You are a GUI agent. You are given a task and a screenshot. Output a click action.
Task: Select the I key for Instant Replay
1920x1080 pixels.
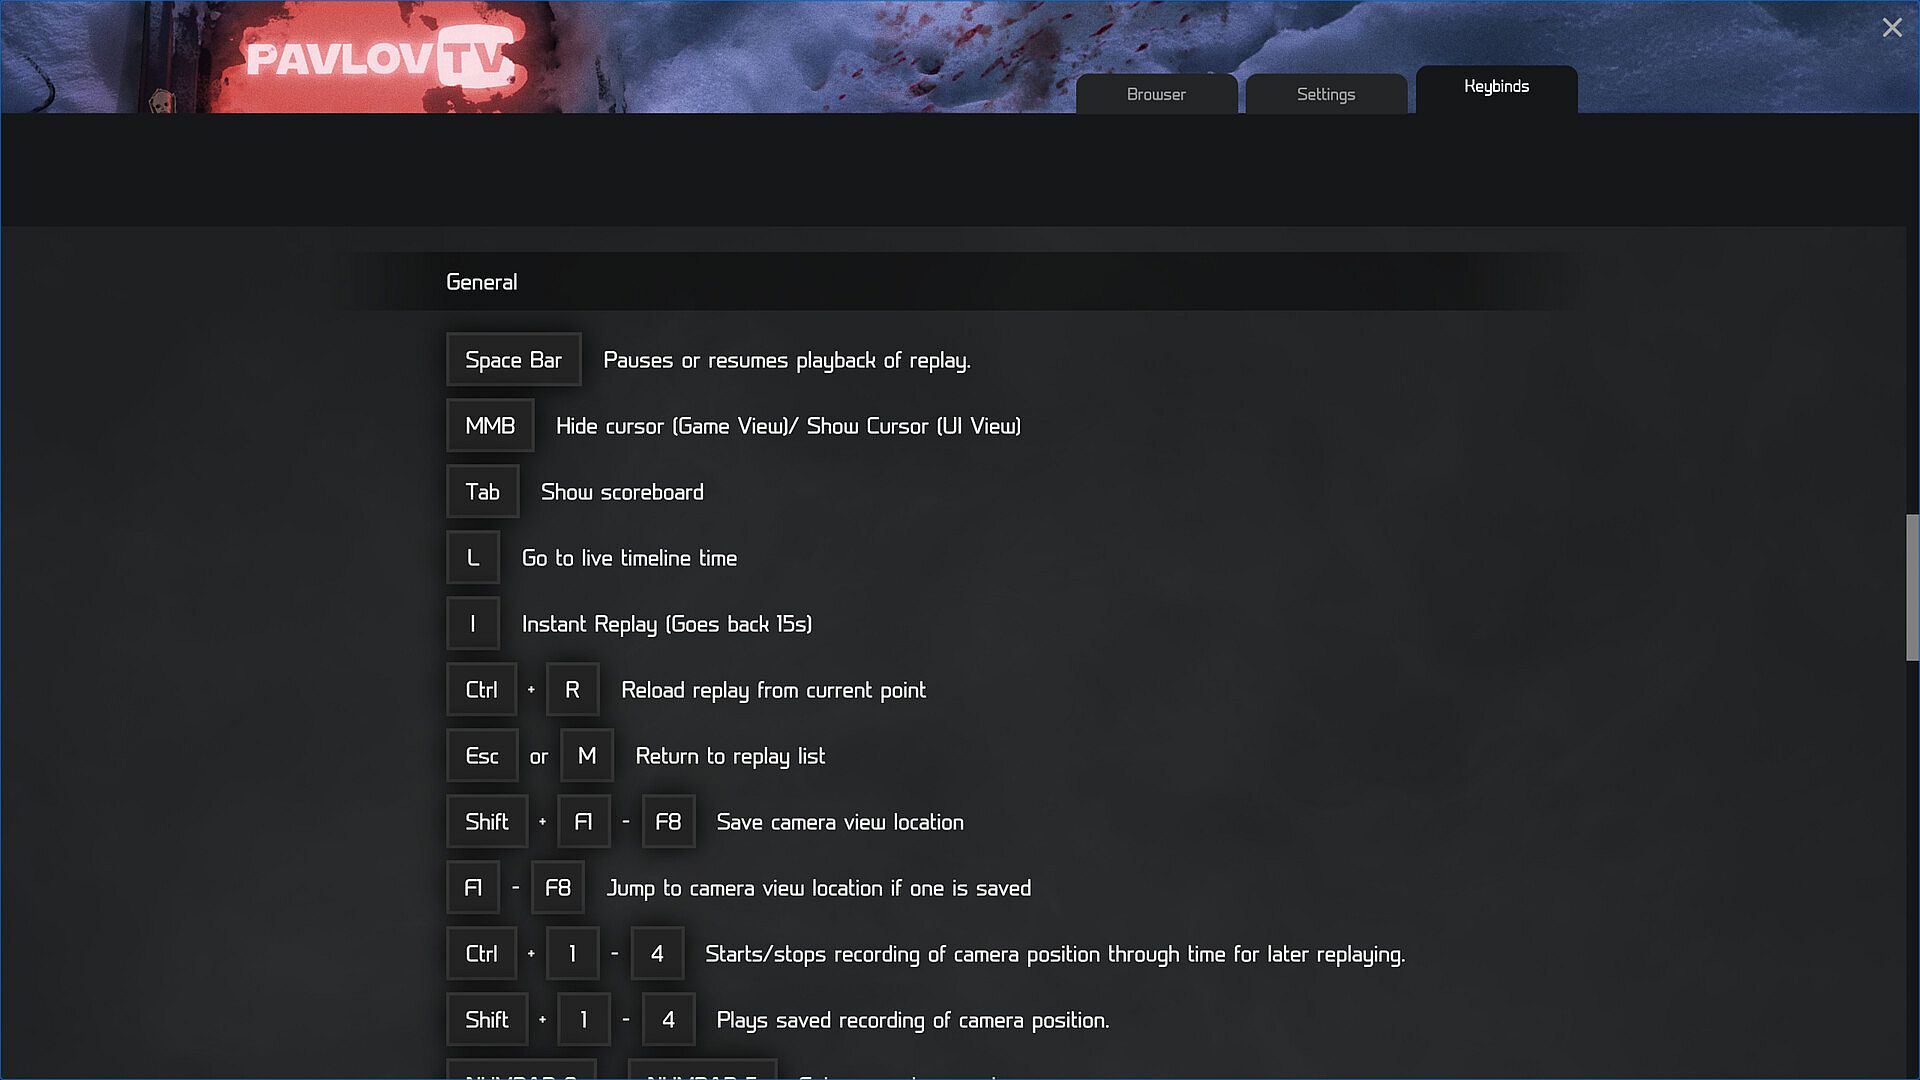click(x=473, y=624)
